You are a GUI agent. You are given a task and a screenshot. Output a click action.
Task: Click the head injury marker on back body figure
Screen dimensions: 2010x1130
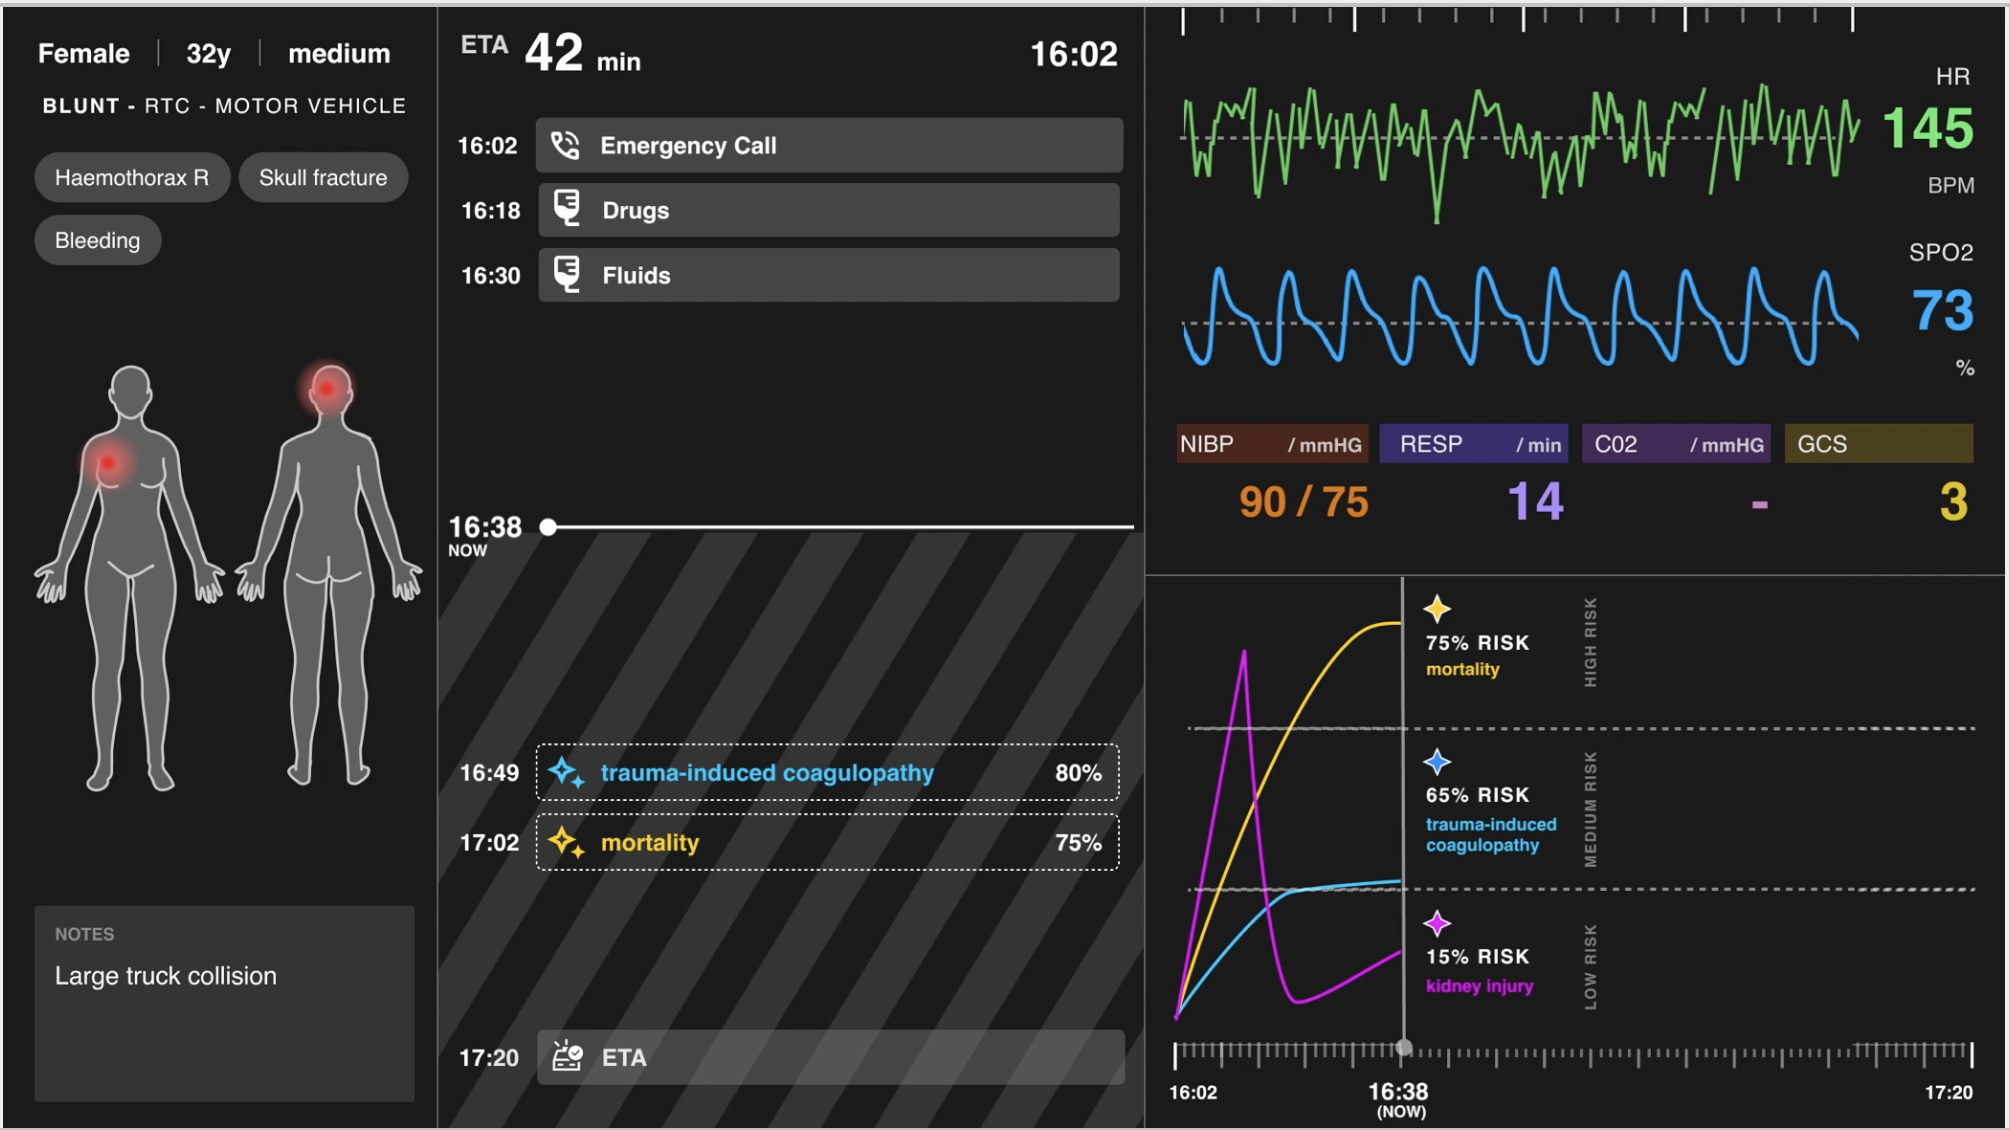328,388
